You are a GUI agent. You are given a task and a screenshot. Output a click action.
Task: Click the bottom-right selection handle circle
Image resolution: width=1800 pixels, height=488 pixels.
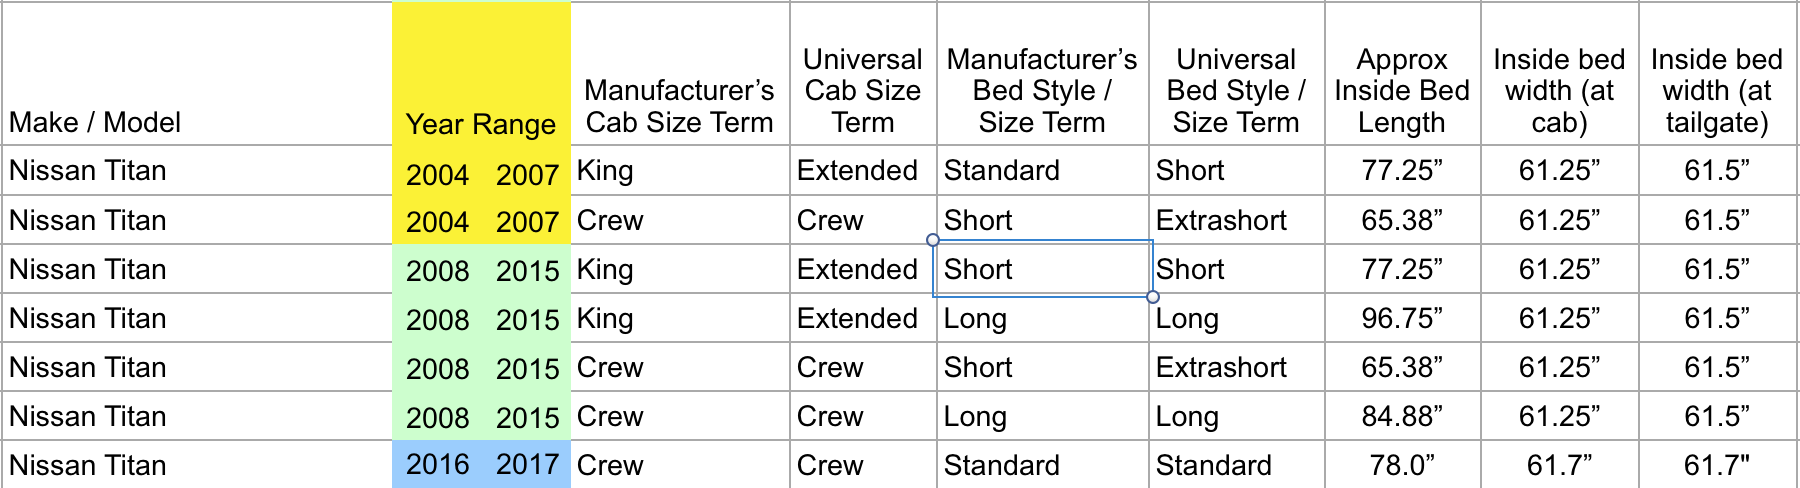(x=1153, y=297)
